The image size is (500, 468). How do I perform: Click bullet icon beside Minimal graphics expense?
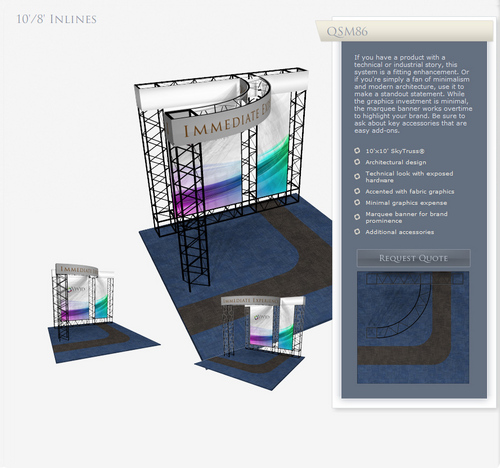tap(357, 203)
